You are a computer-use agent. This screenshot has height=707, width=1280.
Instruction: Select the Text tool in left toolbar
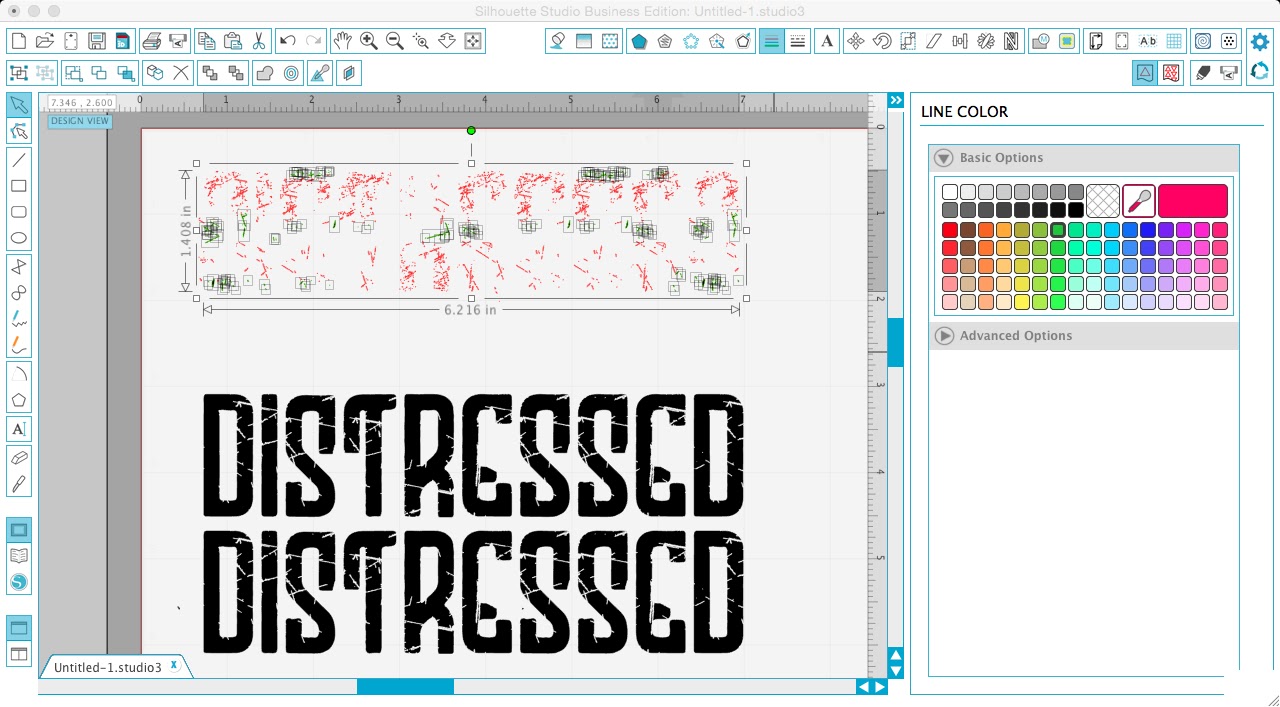18,428
